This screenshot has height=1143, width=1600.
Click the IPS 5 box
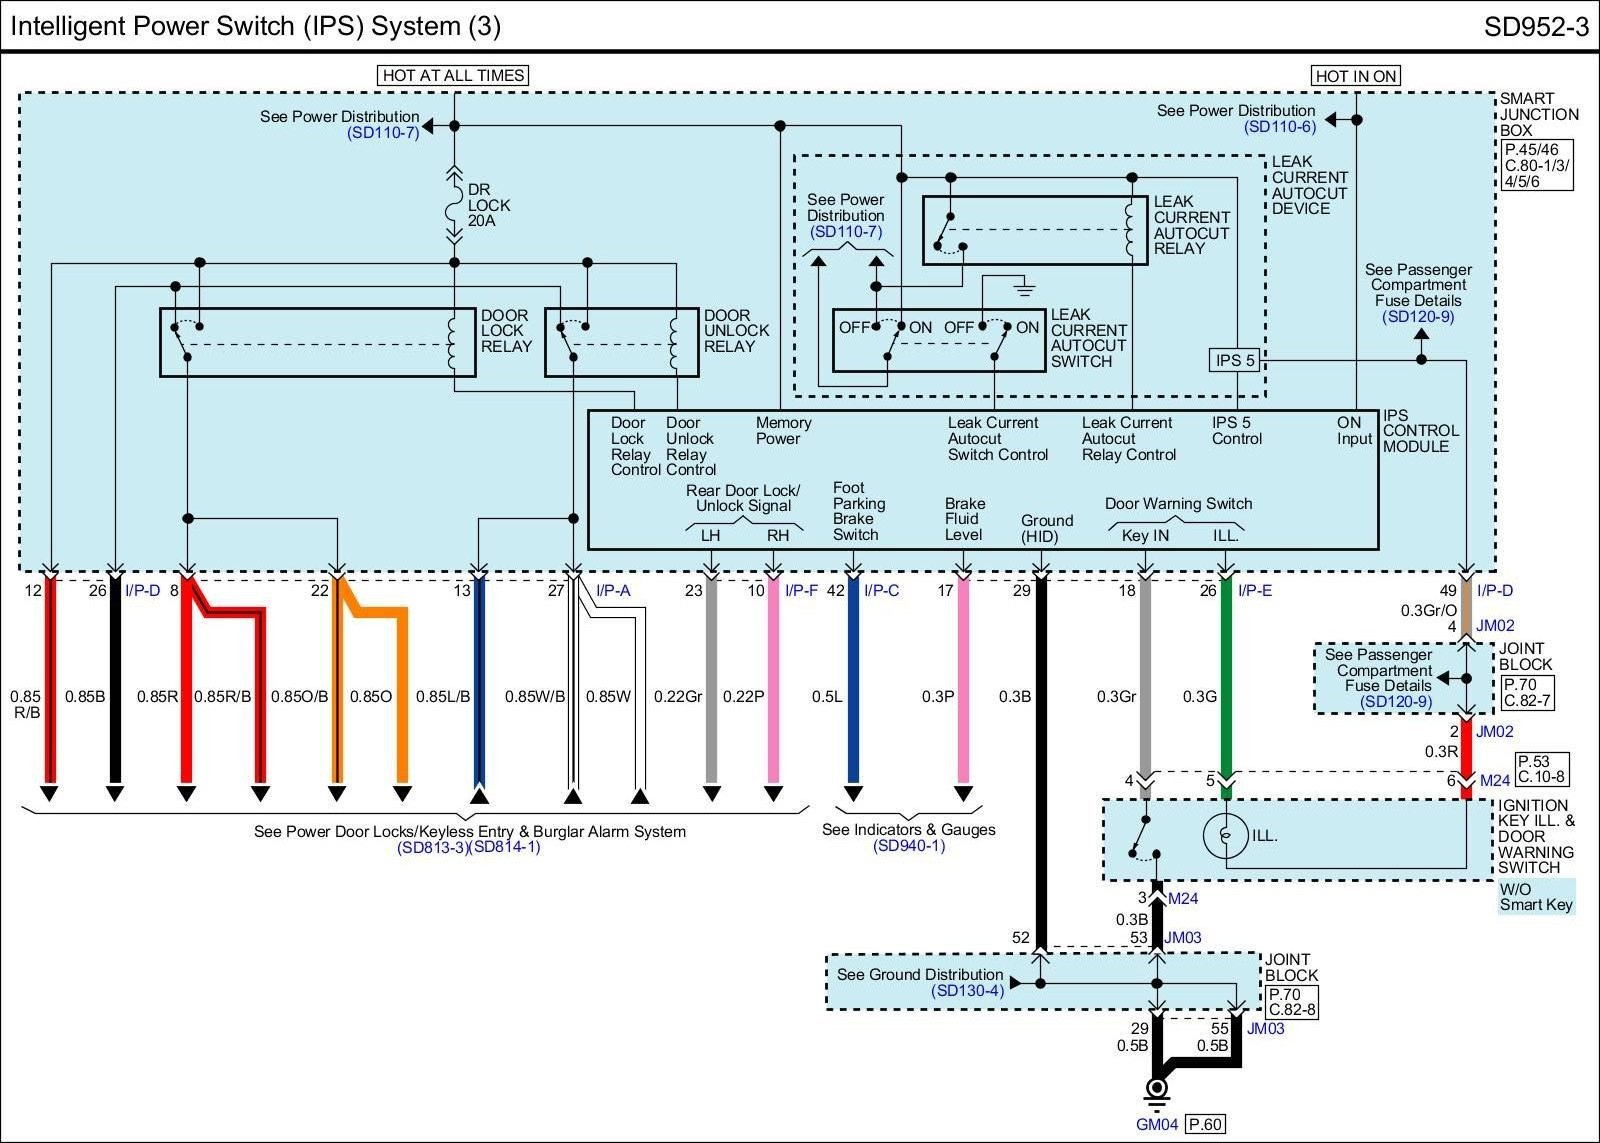(1234, 360)
